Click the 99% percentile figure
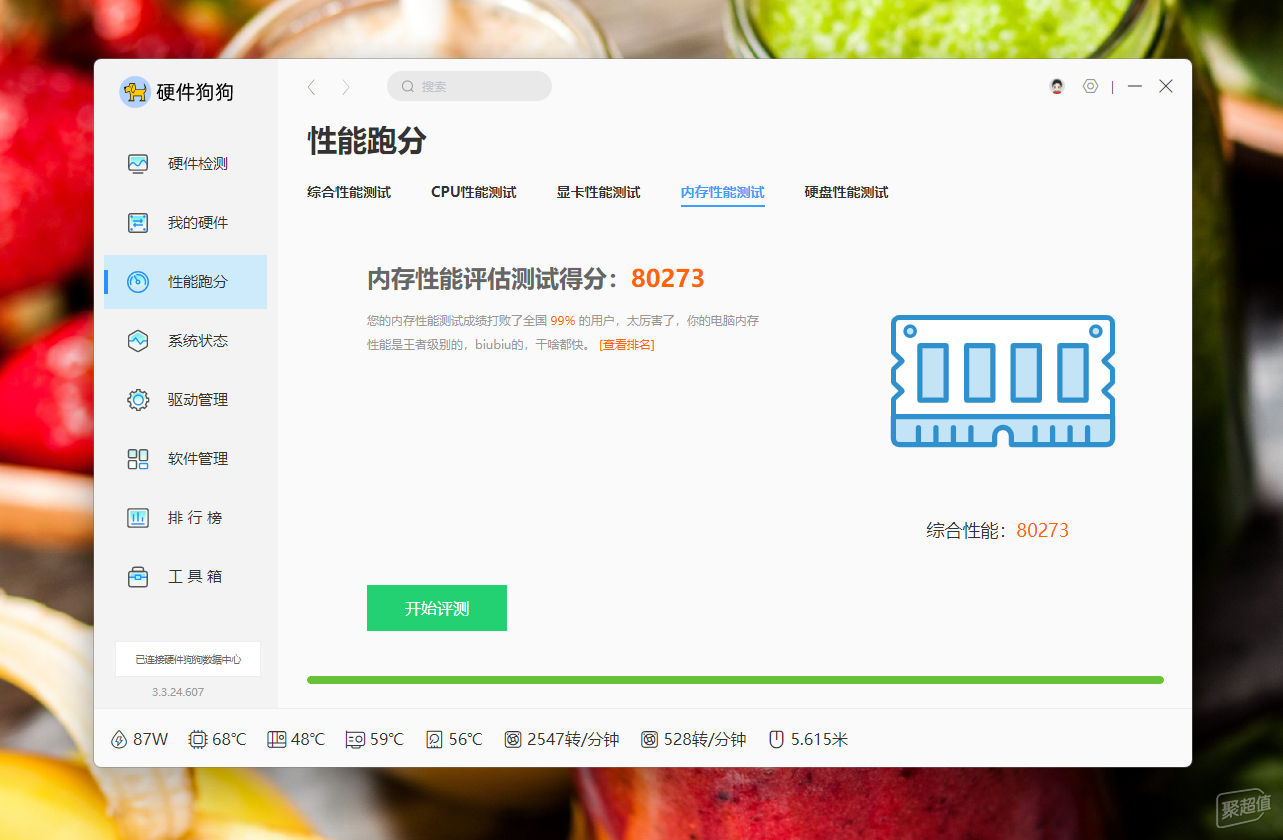This screenshot has width=1283, height=840. pos(562,321)
